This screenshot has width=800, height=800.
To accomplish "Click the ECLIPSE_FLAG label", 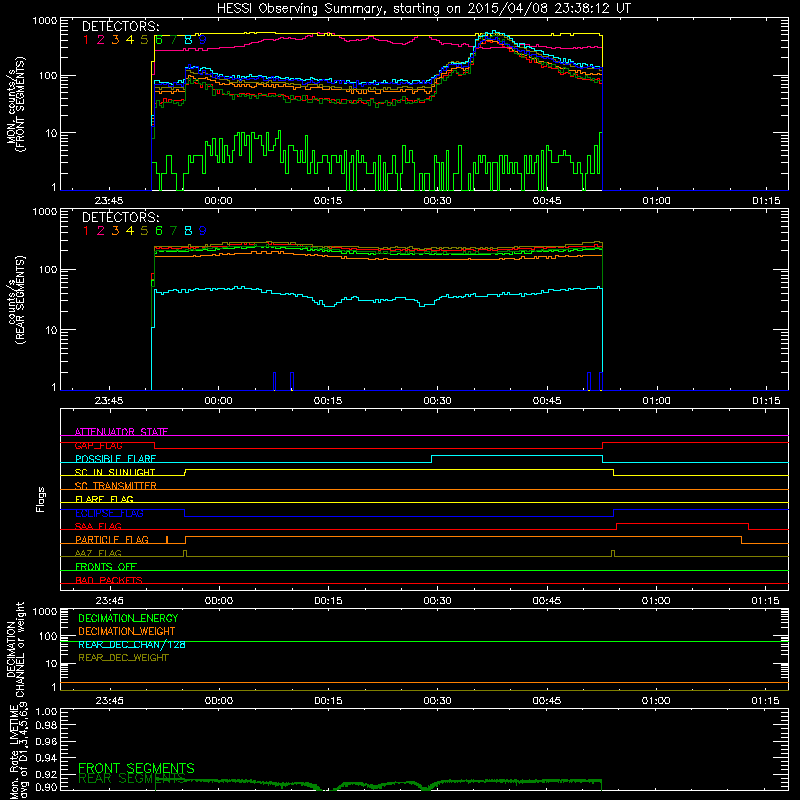I will click(109, 513).
